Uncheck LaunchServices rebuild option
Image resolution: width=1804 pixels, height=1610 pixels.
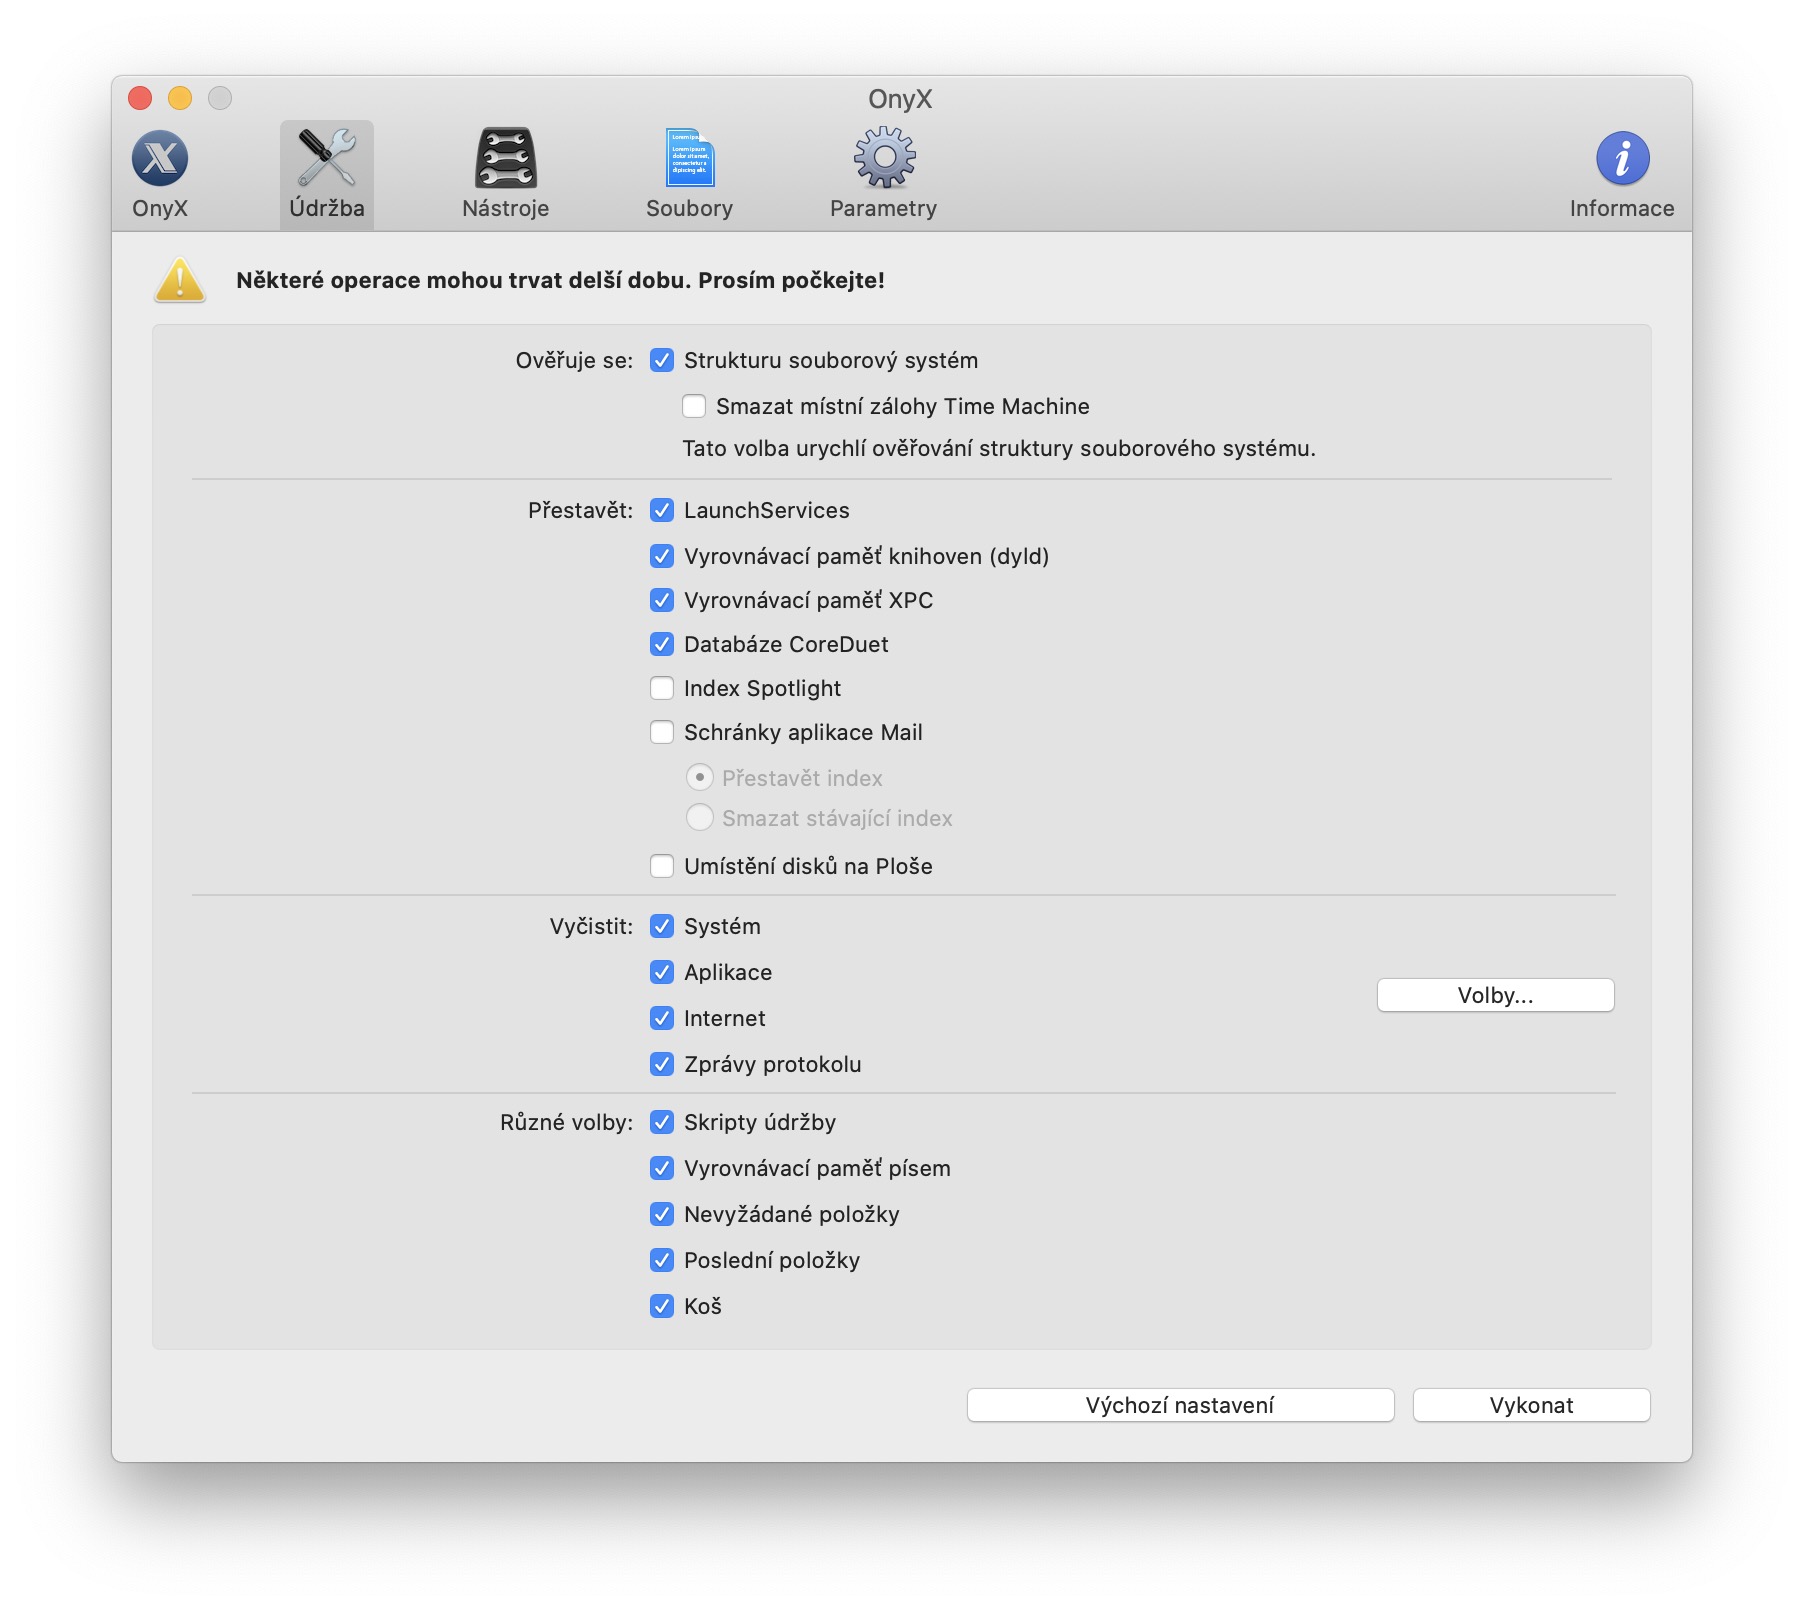pyautogui.click(x=662, y=510)
